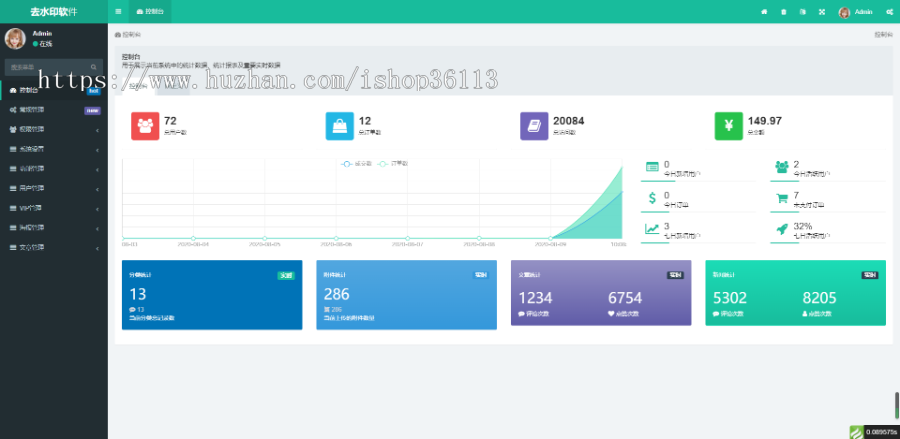900x439 pixels.
Task: Click the value 149.97 in the stats row
Action: click(x=765, y=121)
